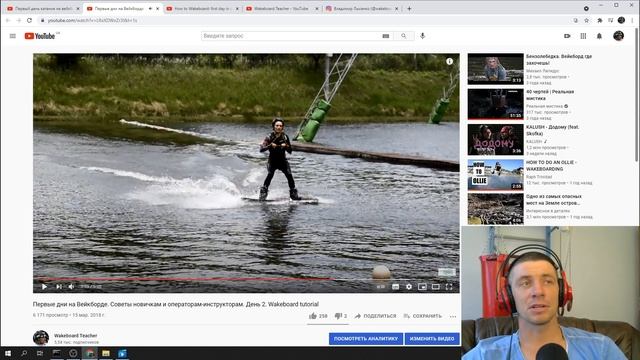Go to YouTube home via logo
Viewport: 640px width, 360px height.
point(40,36)
